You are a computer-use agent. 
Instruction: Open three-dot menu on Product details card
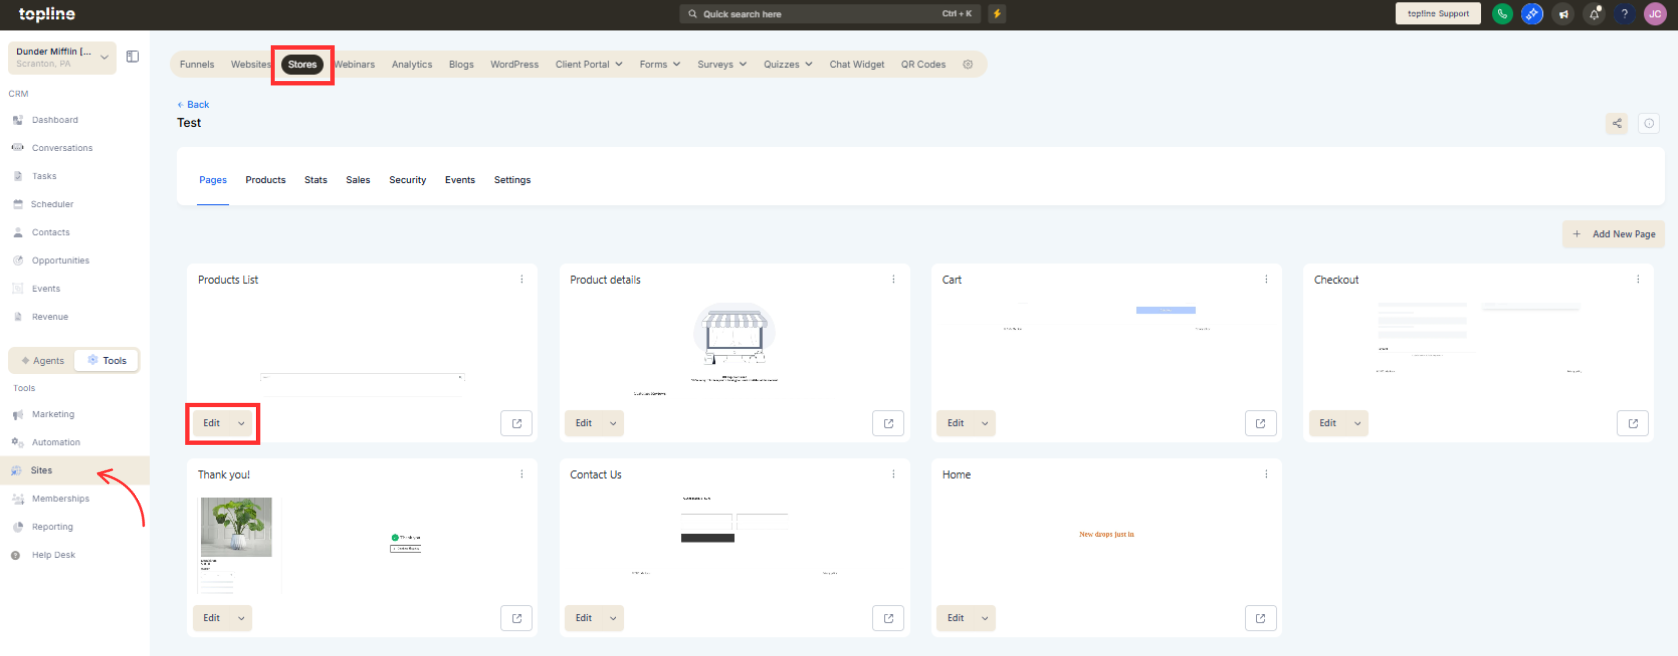pyautogui.click(x=893, y=280)
